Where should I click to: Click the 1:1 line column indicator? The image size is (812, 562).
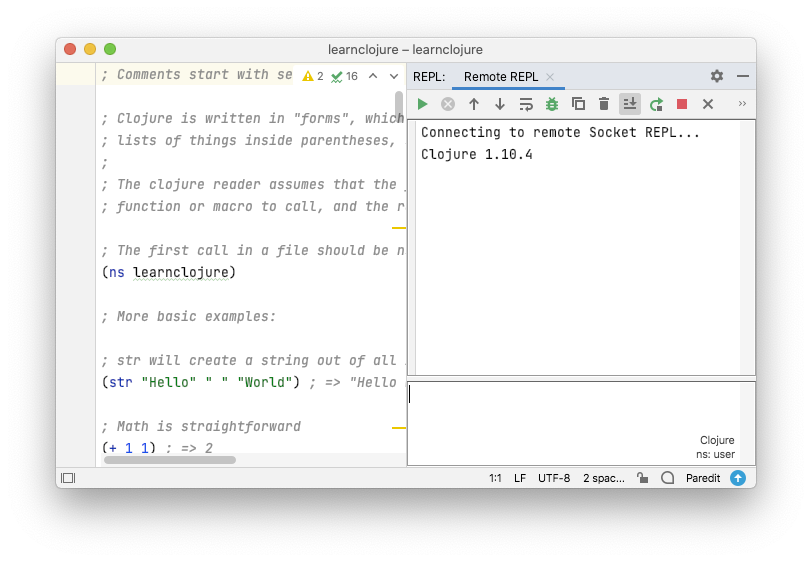tap(495, 478)
